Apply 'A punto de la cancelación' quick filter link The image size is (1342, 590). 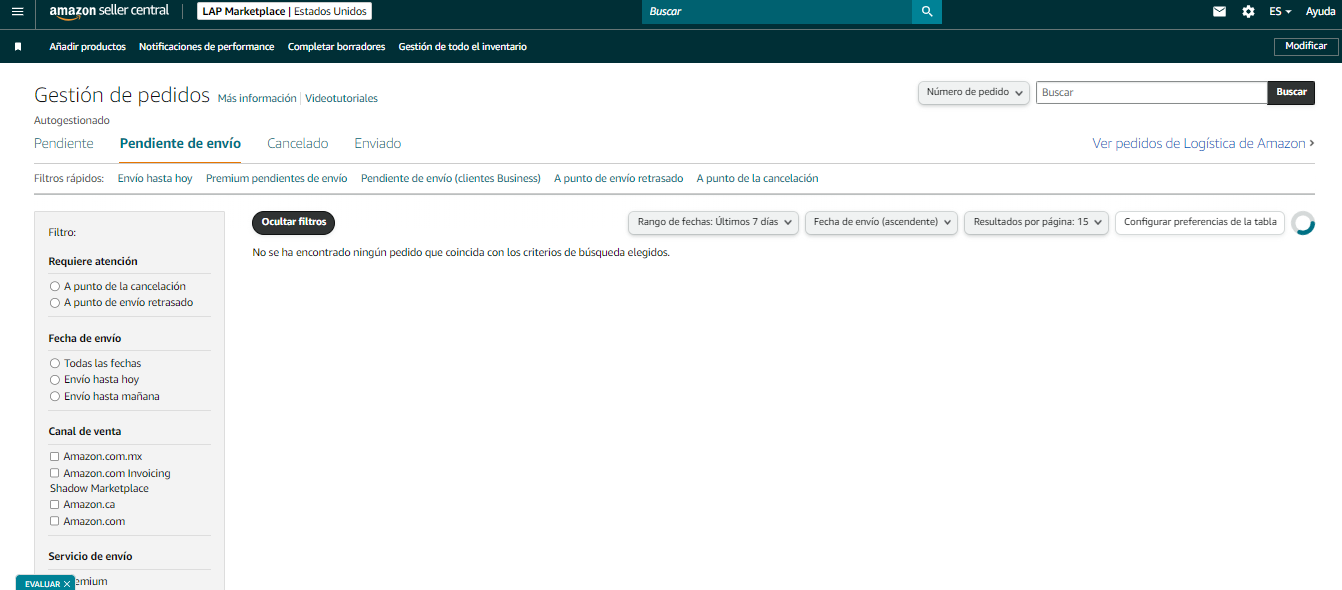(x=757, y=178)
